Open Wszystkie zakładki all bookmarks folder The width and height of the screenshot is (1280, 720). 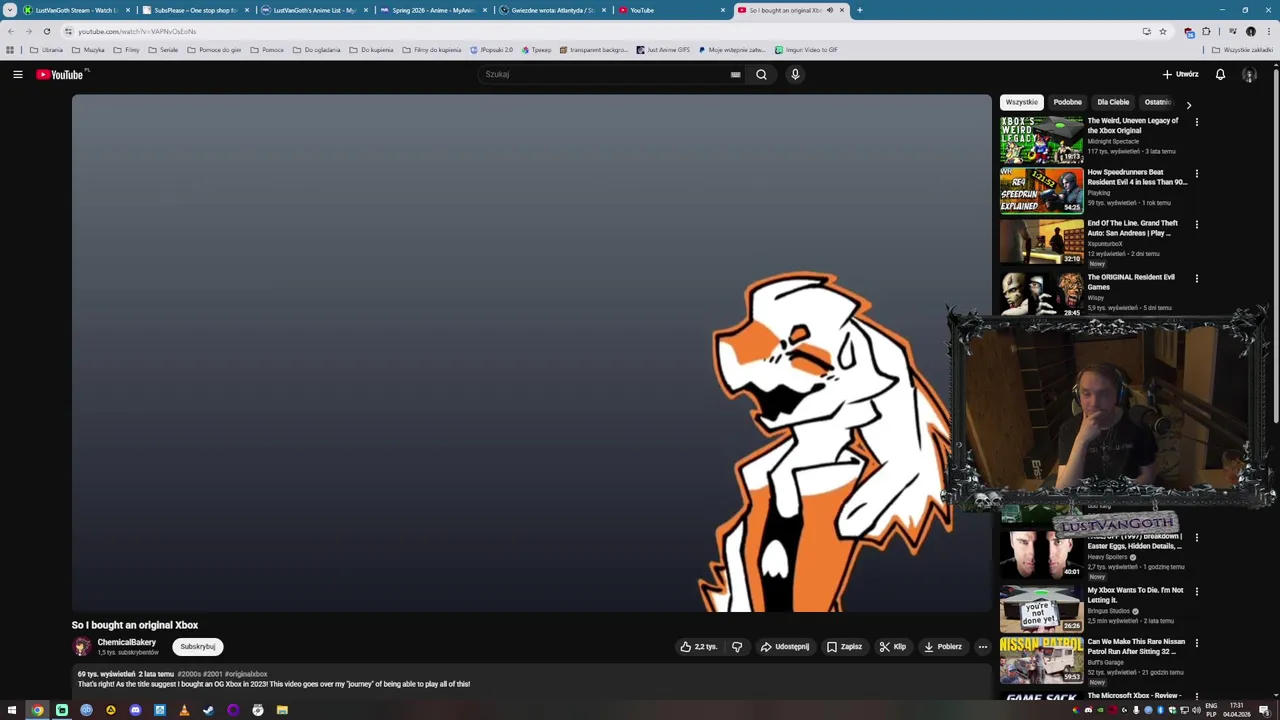point(1242,50)
